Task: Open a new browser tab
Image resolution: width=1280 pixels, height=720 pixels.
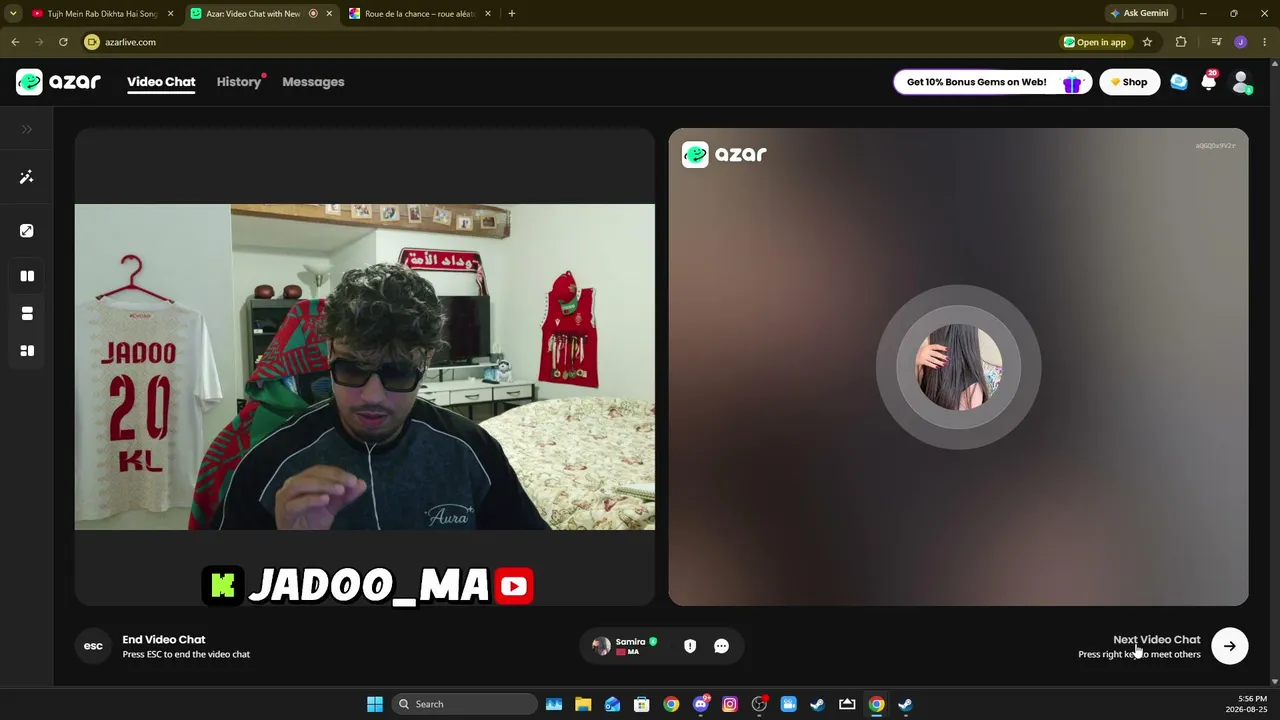Action: (x=512, y=14)
